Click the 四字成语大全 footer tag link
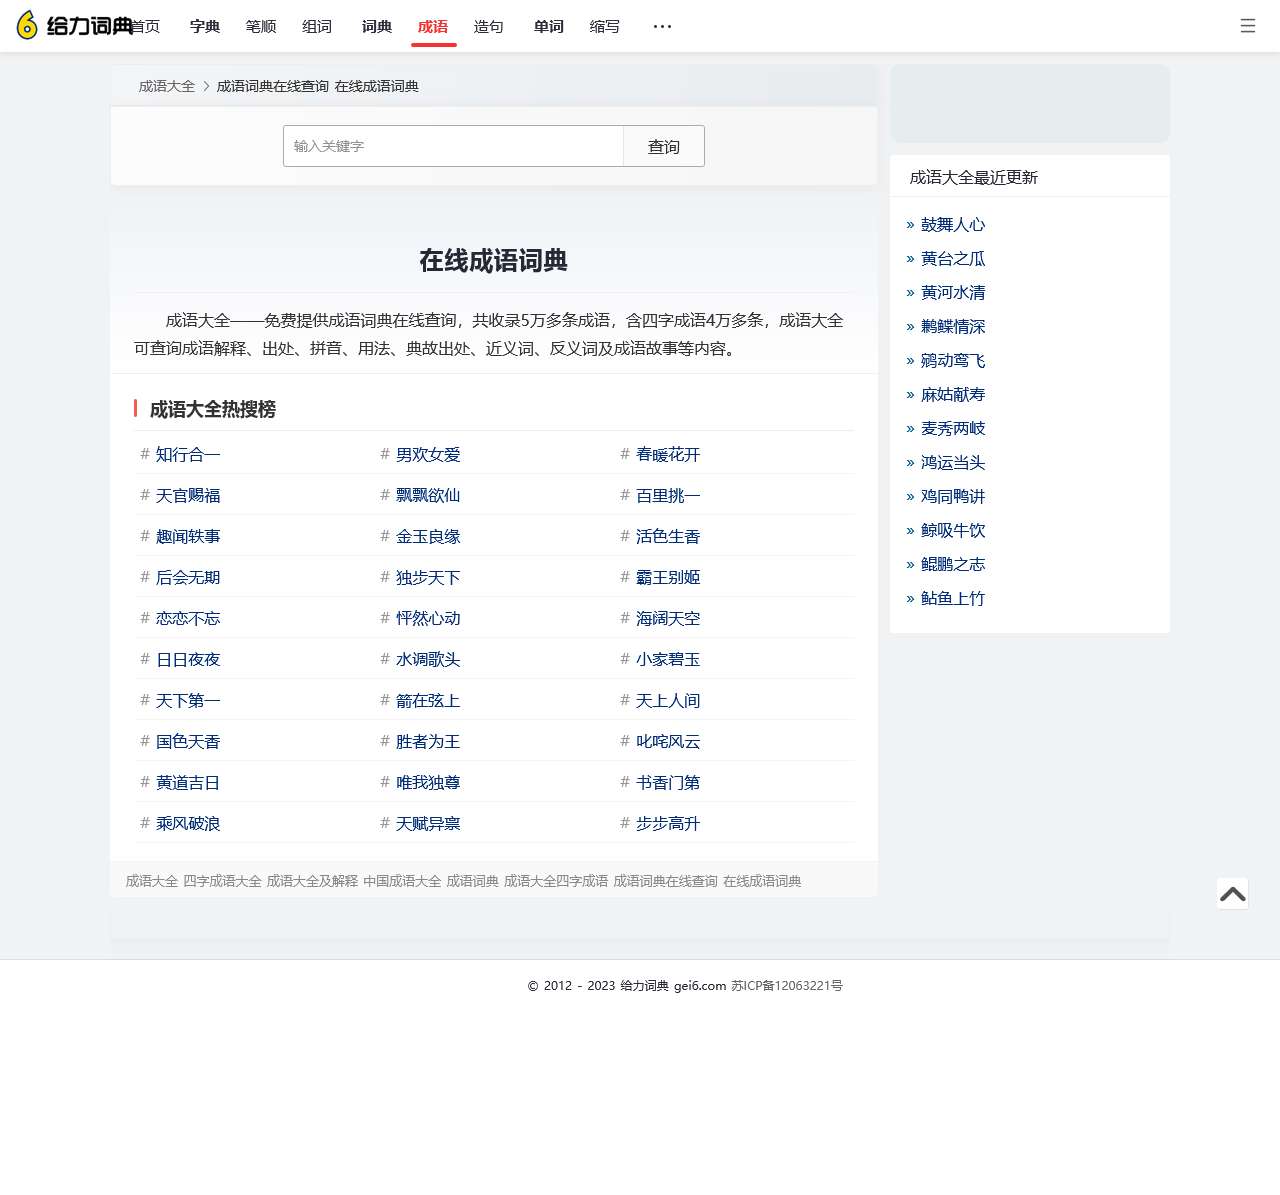Screen dimensions: 1280x1195 coord(222,881)
